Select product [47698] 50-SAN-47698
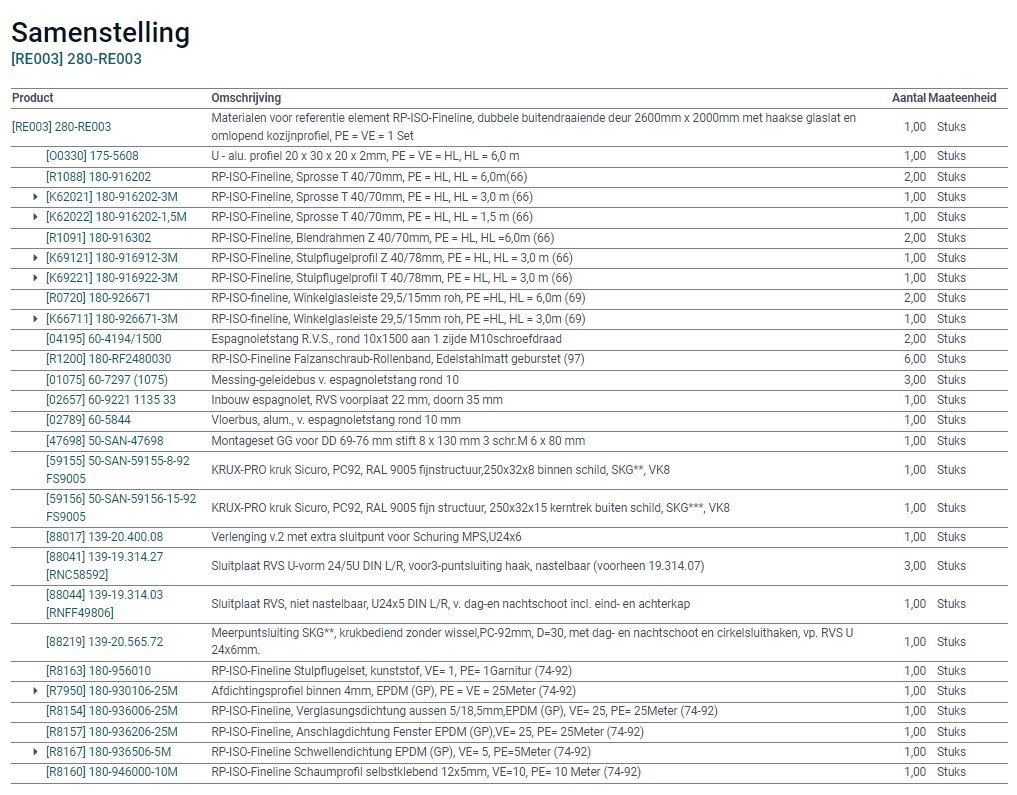 [x=104, y=440]
